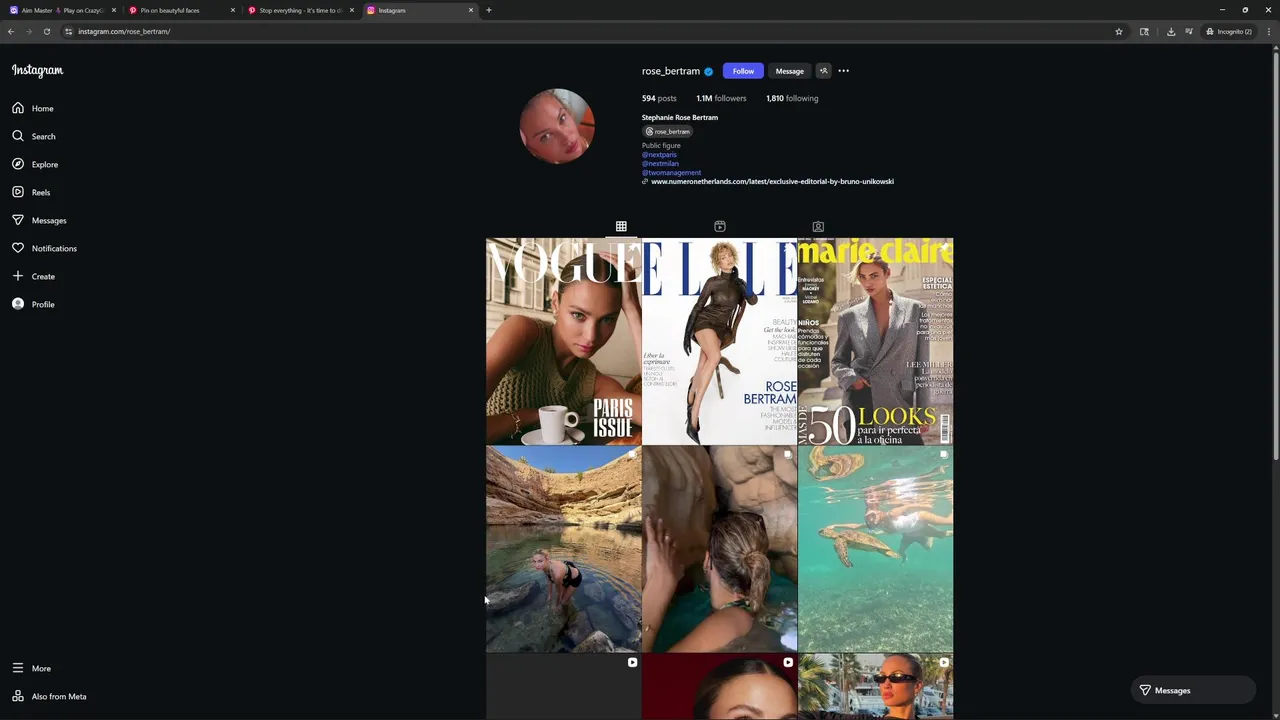
Task: Open the More hamburger menu
Action: (31, 668)
